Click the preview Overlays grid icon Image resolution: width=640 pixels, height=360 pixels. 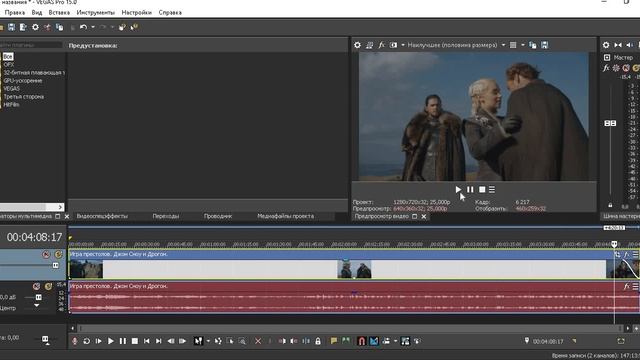point(513,45)
